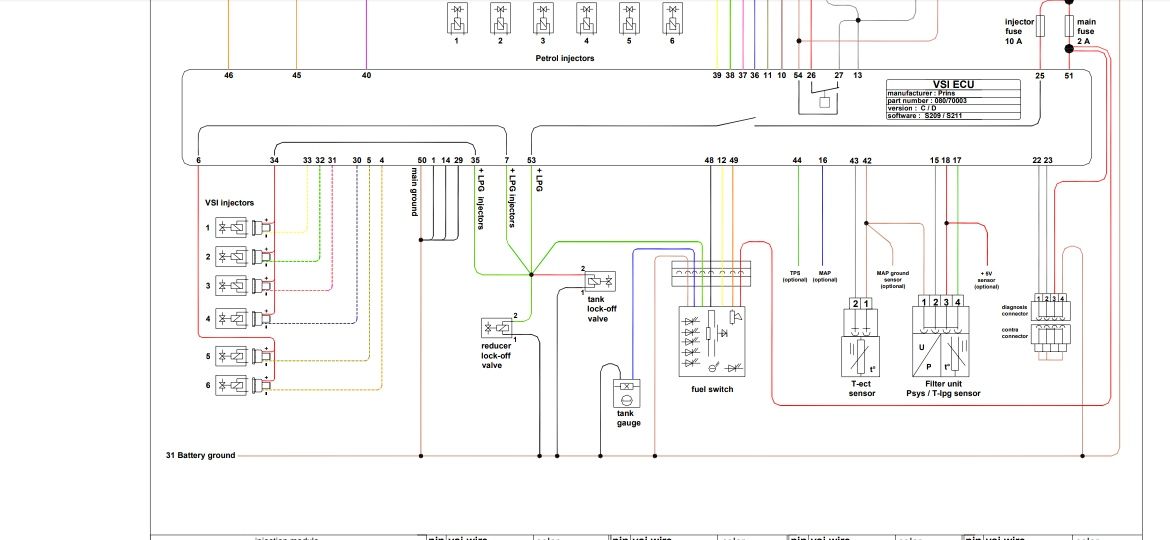The image size is (1170, 540).
Task: Select VSI injector 1 symbol
Action: coord(231,227)
